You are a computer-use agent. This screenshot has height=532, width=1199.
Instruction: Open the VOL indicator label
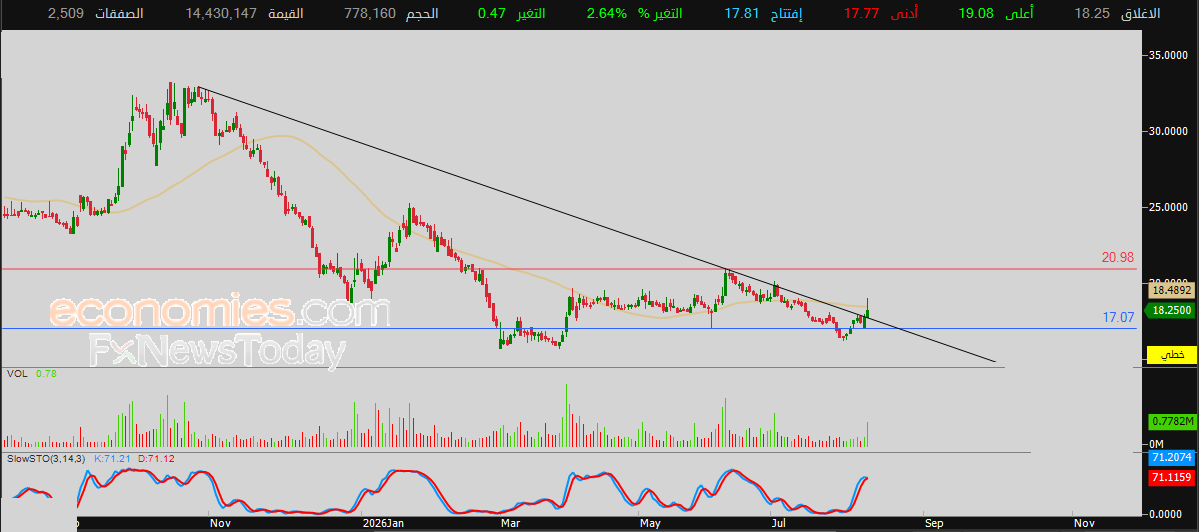coord(16,374)
